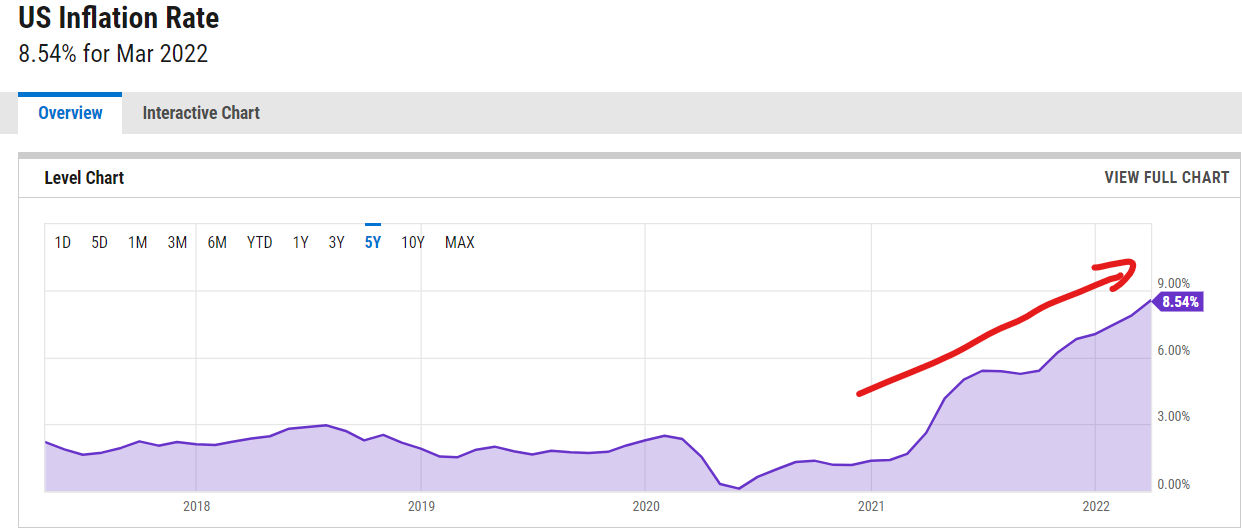Switch chart to YTD range
This screenshot has width=1242, height=532.
(259, 242)
